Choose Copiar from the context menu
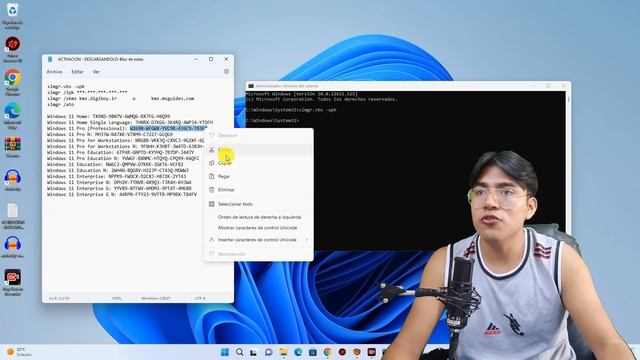The image size is (640, 360). 259,163
